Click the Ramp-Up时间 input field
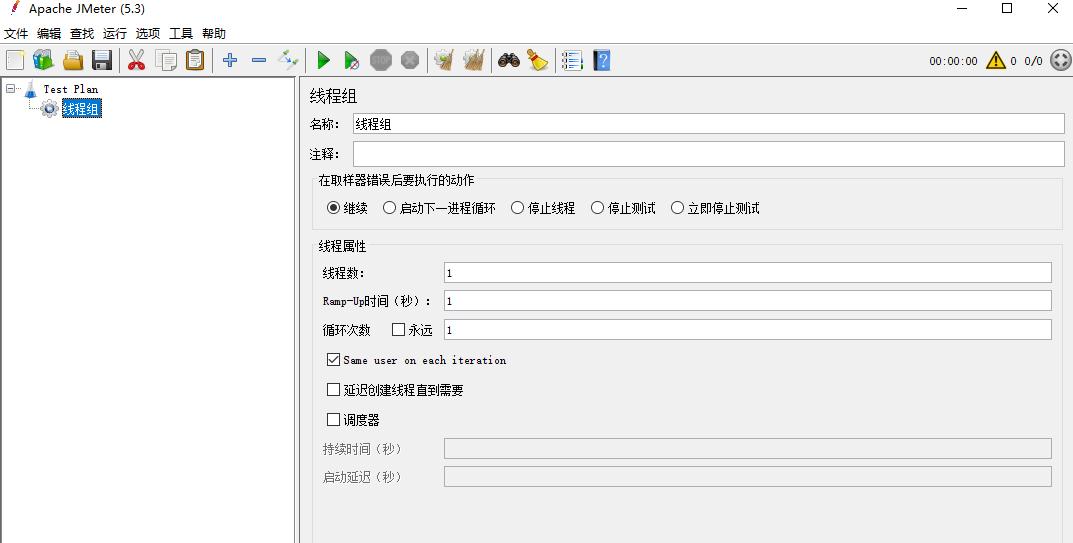 click(747, 301)
